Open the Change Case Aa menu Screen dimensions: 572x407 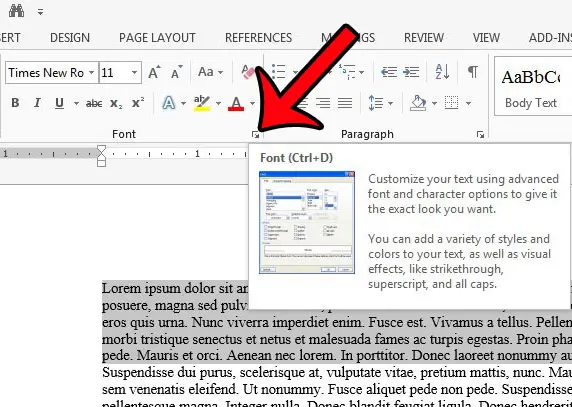210,72
